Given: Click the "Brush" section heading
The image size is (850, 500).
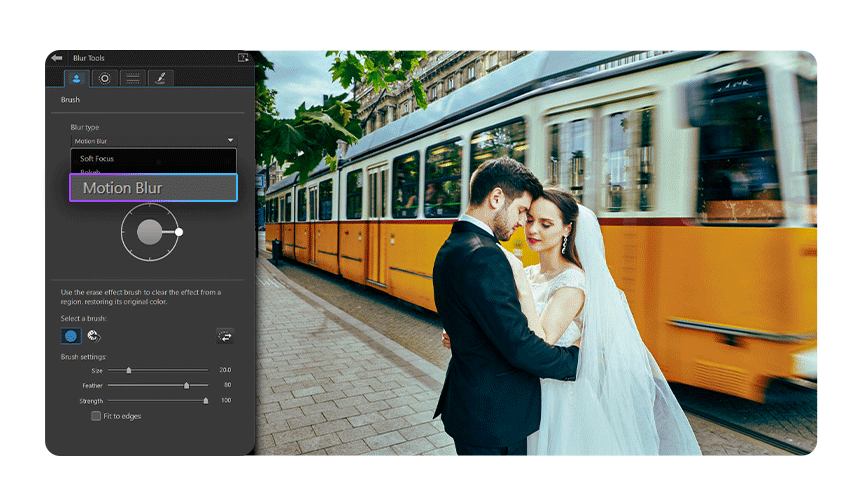Looking at the screenshot, I should [70, 100].
